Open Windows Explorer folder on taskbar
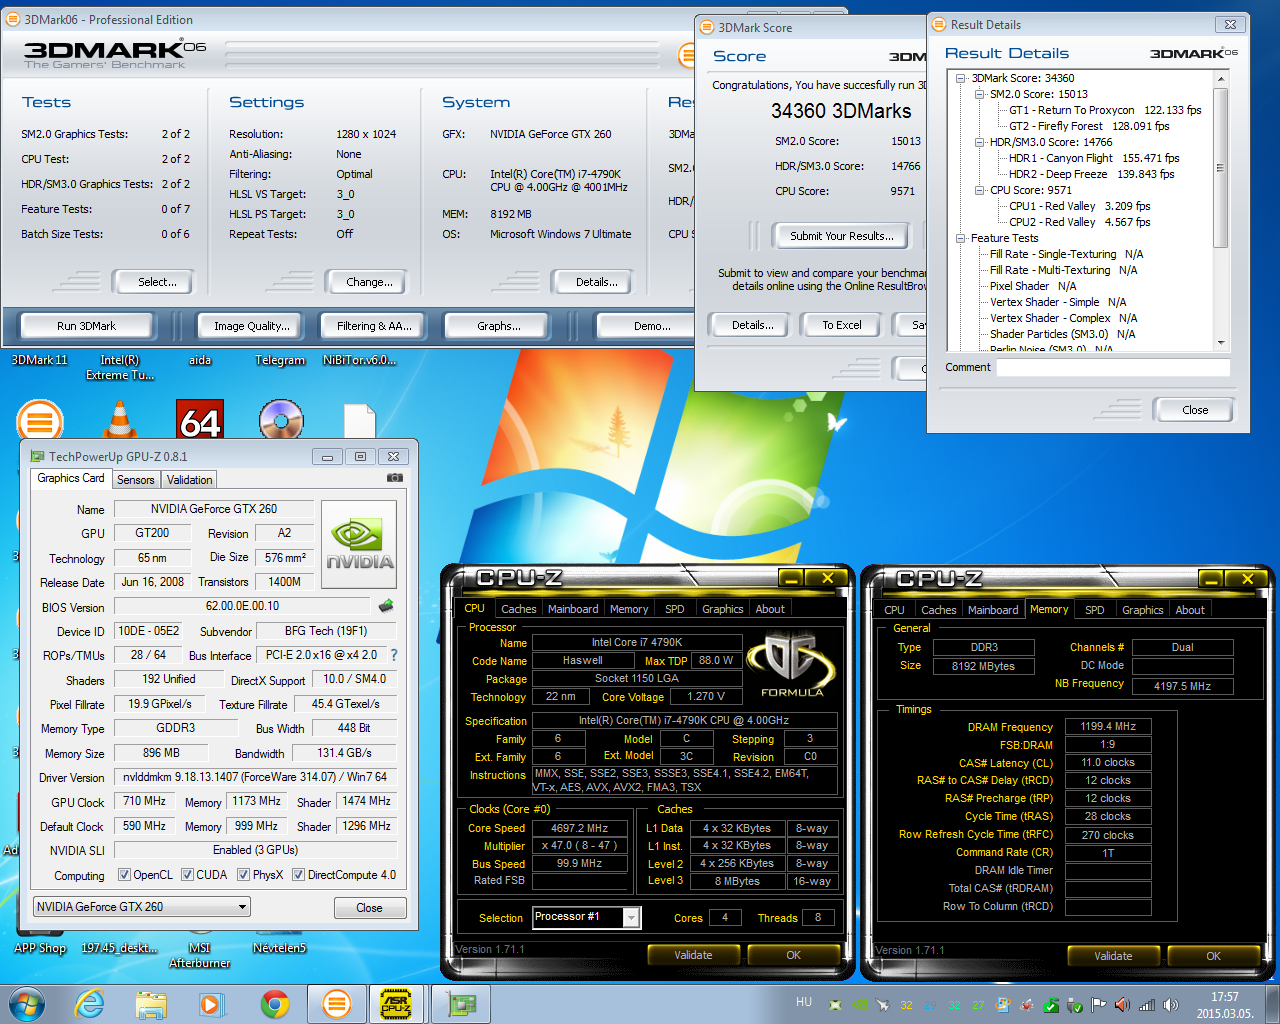The height and width of the screenshot is (1024, 1280). [151, 1004]
